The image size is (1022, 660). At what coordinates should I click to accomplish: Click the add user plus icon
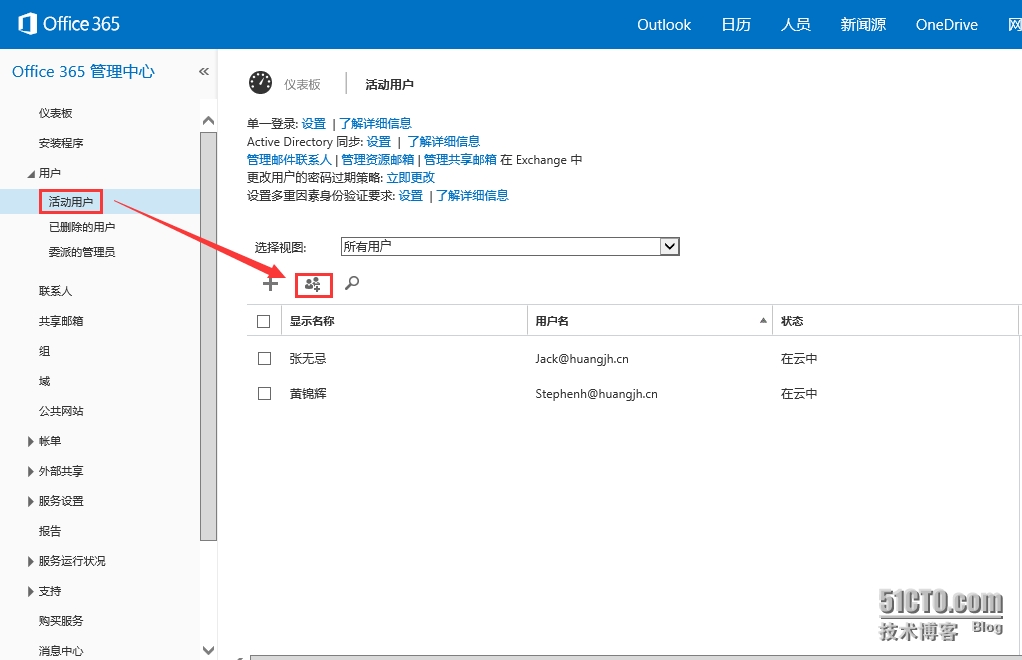(x=270, y=284)
